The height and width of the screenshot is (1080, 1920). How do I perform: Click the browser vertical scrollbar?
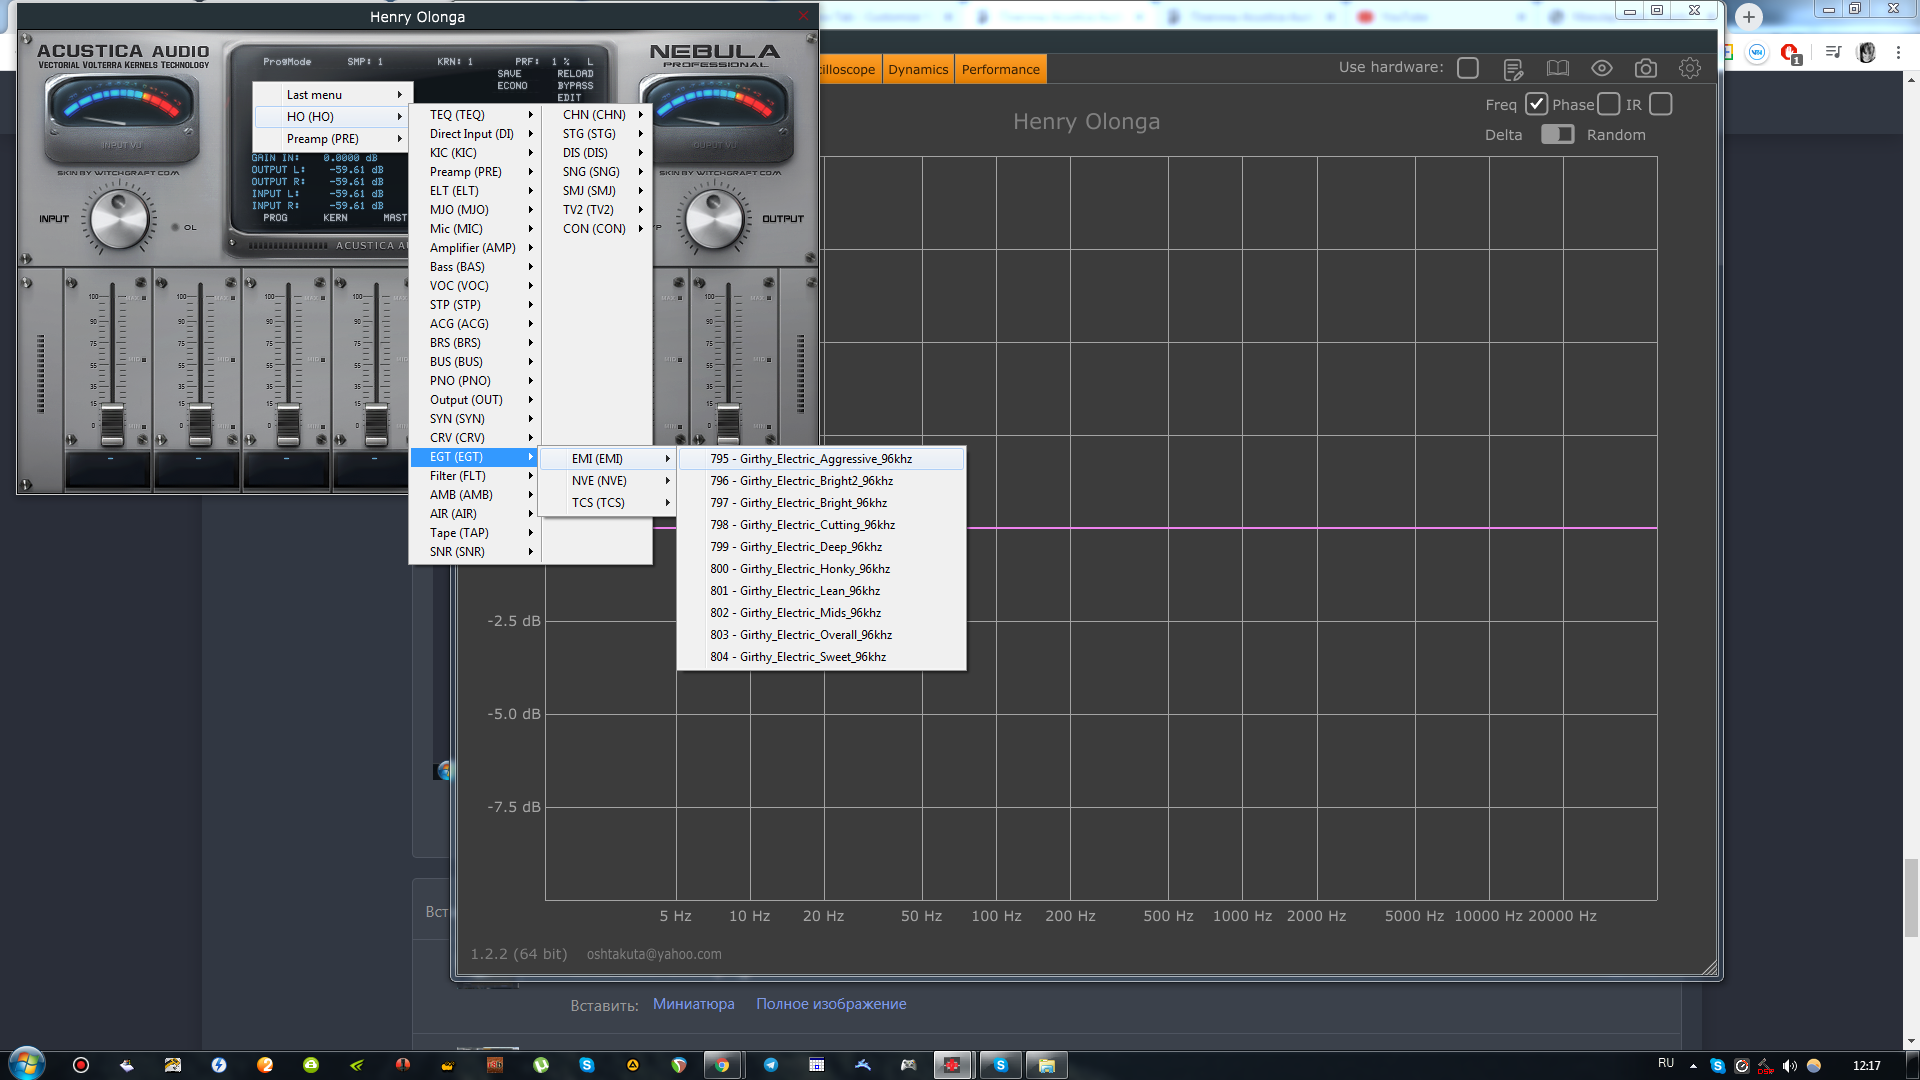pyautogui.click(x=1911, y=897)
